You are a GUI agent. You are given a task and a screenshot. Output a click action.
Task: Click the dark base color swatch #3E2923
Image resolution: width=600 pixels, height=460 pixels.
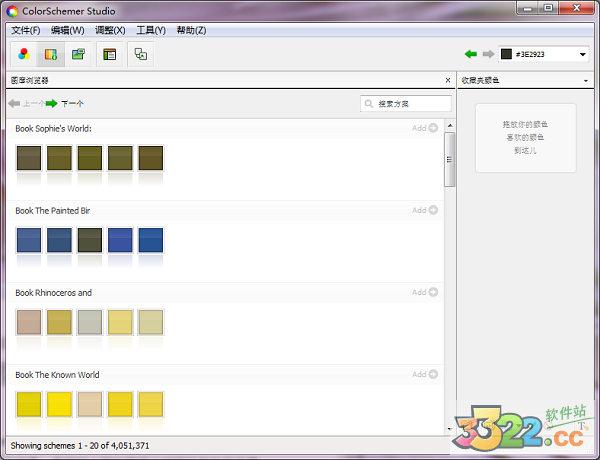(x=507, y=54)
